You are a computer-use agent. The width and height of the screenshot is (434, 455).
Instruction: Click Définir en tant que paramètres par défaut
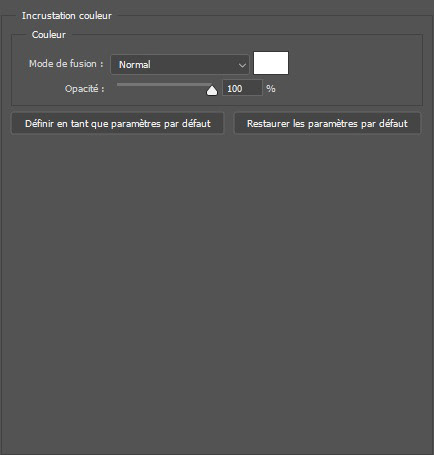point(118,124)
